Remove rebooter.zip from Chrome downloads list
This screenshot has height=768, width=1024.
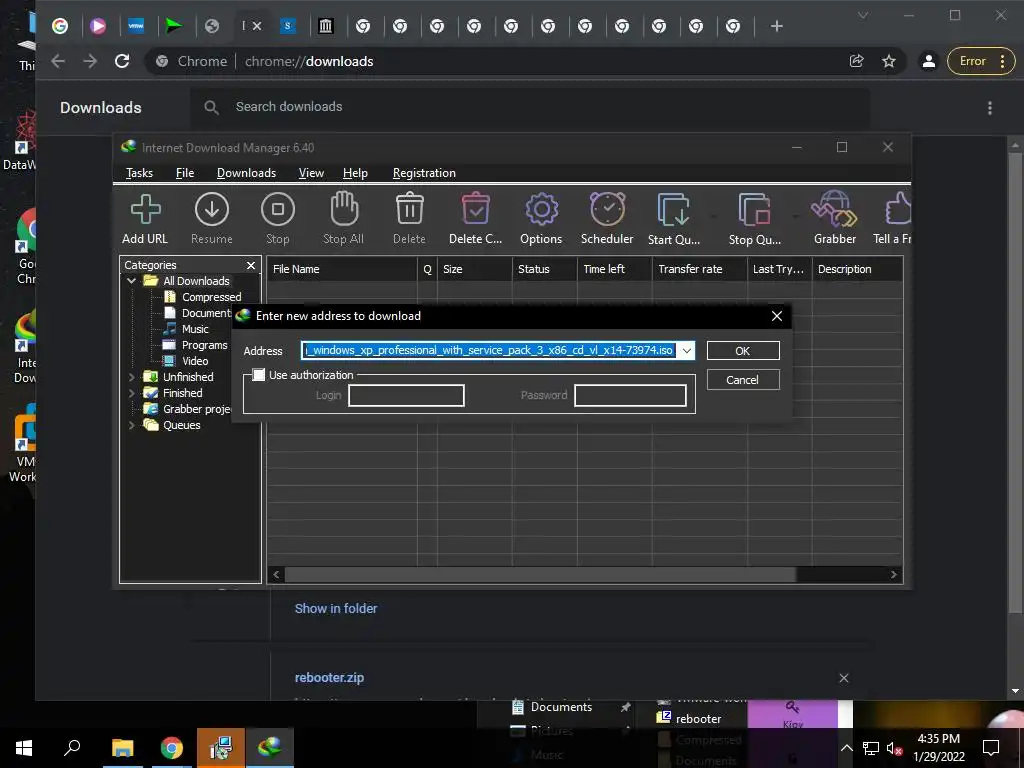click(844, 678)
